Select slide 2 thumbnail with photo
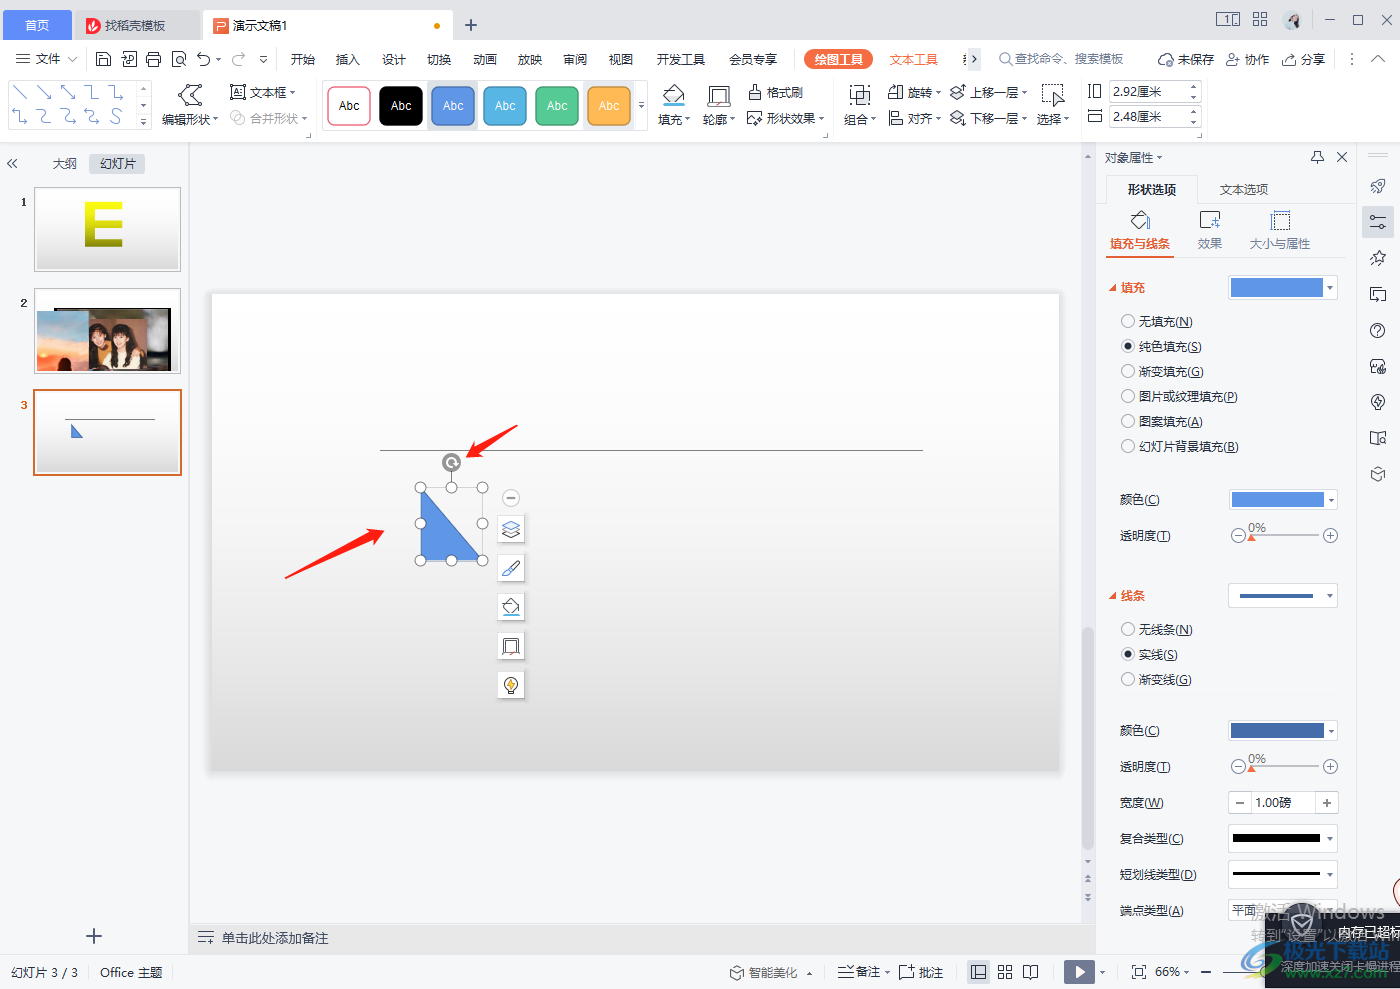1400x989 pixels. 108,331
